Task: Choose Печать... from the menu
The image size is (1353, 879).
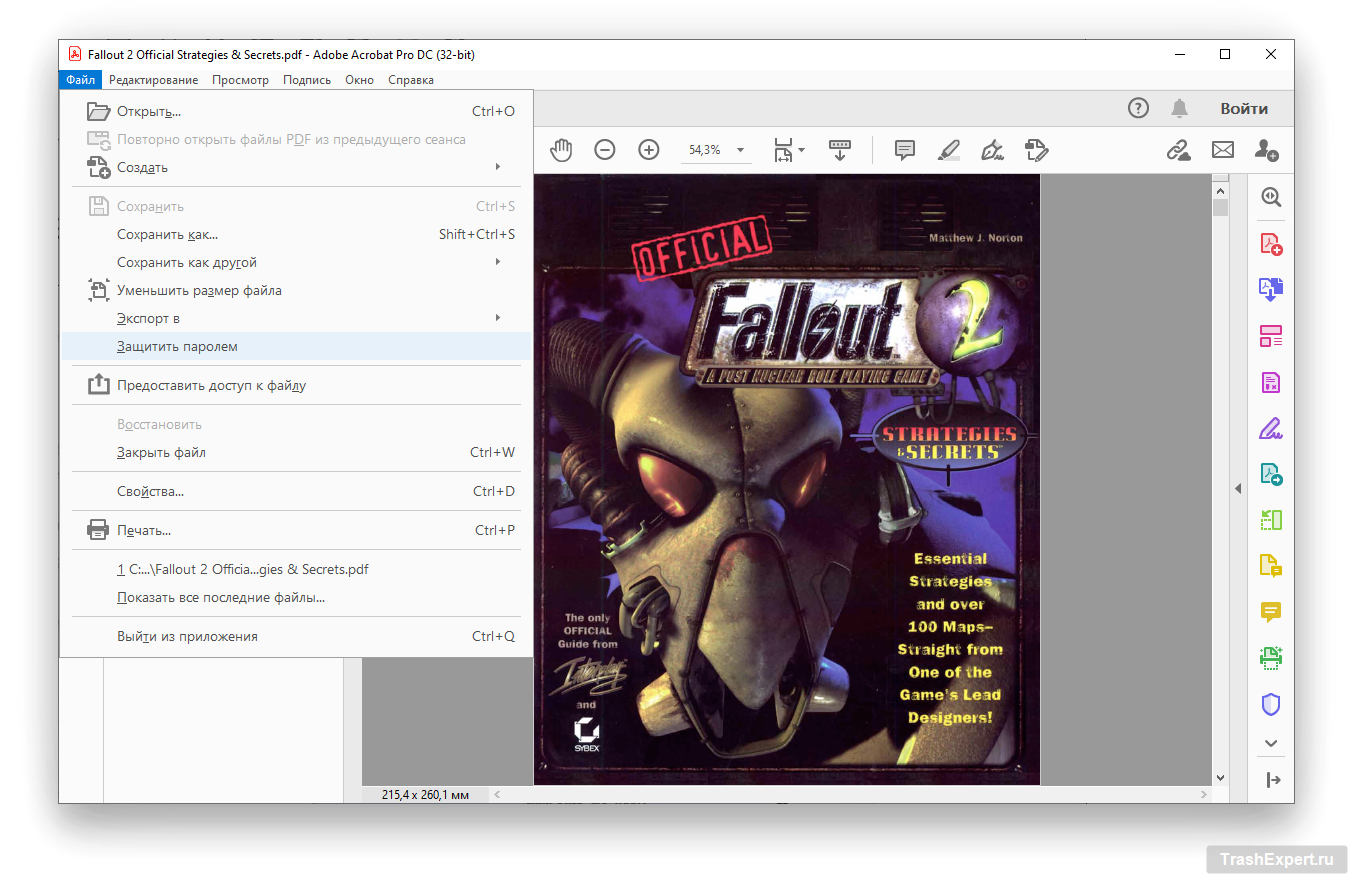Action: [297, 530]
